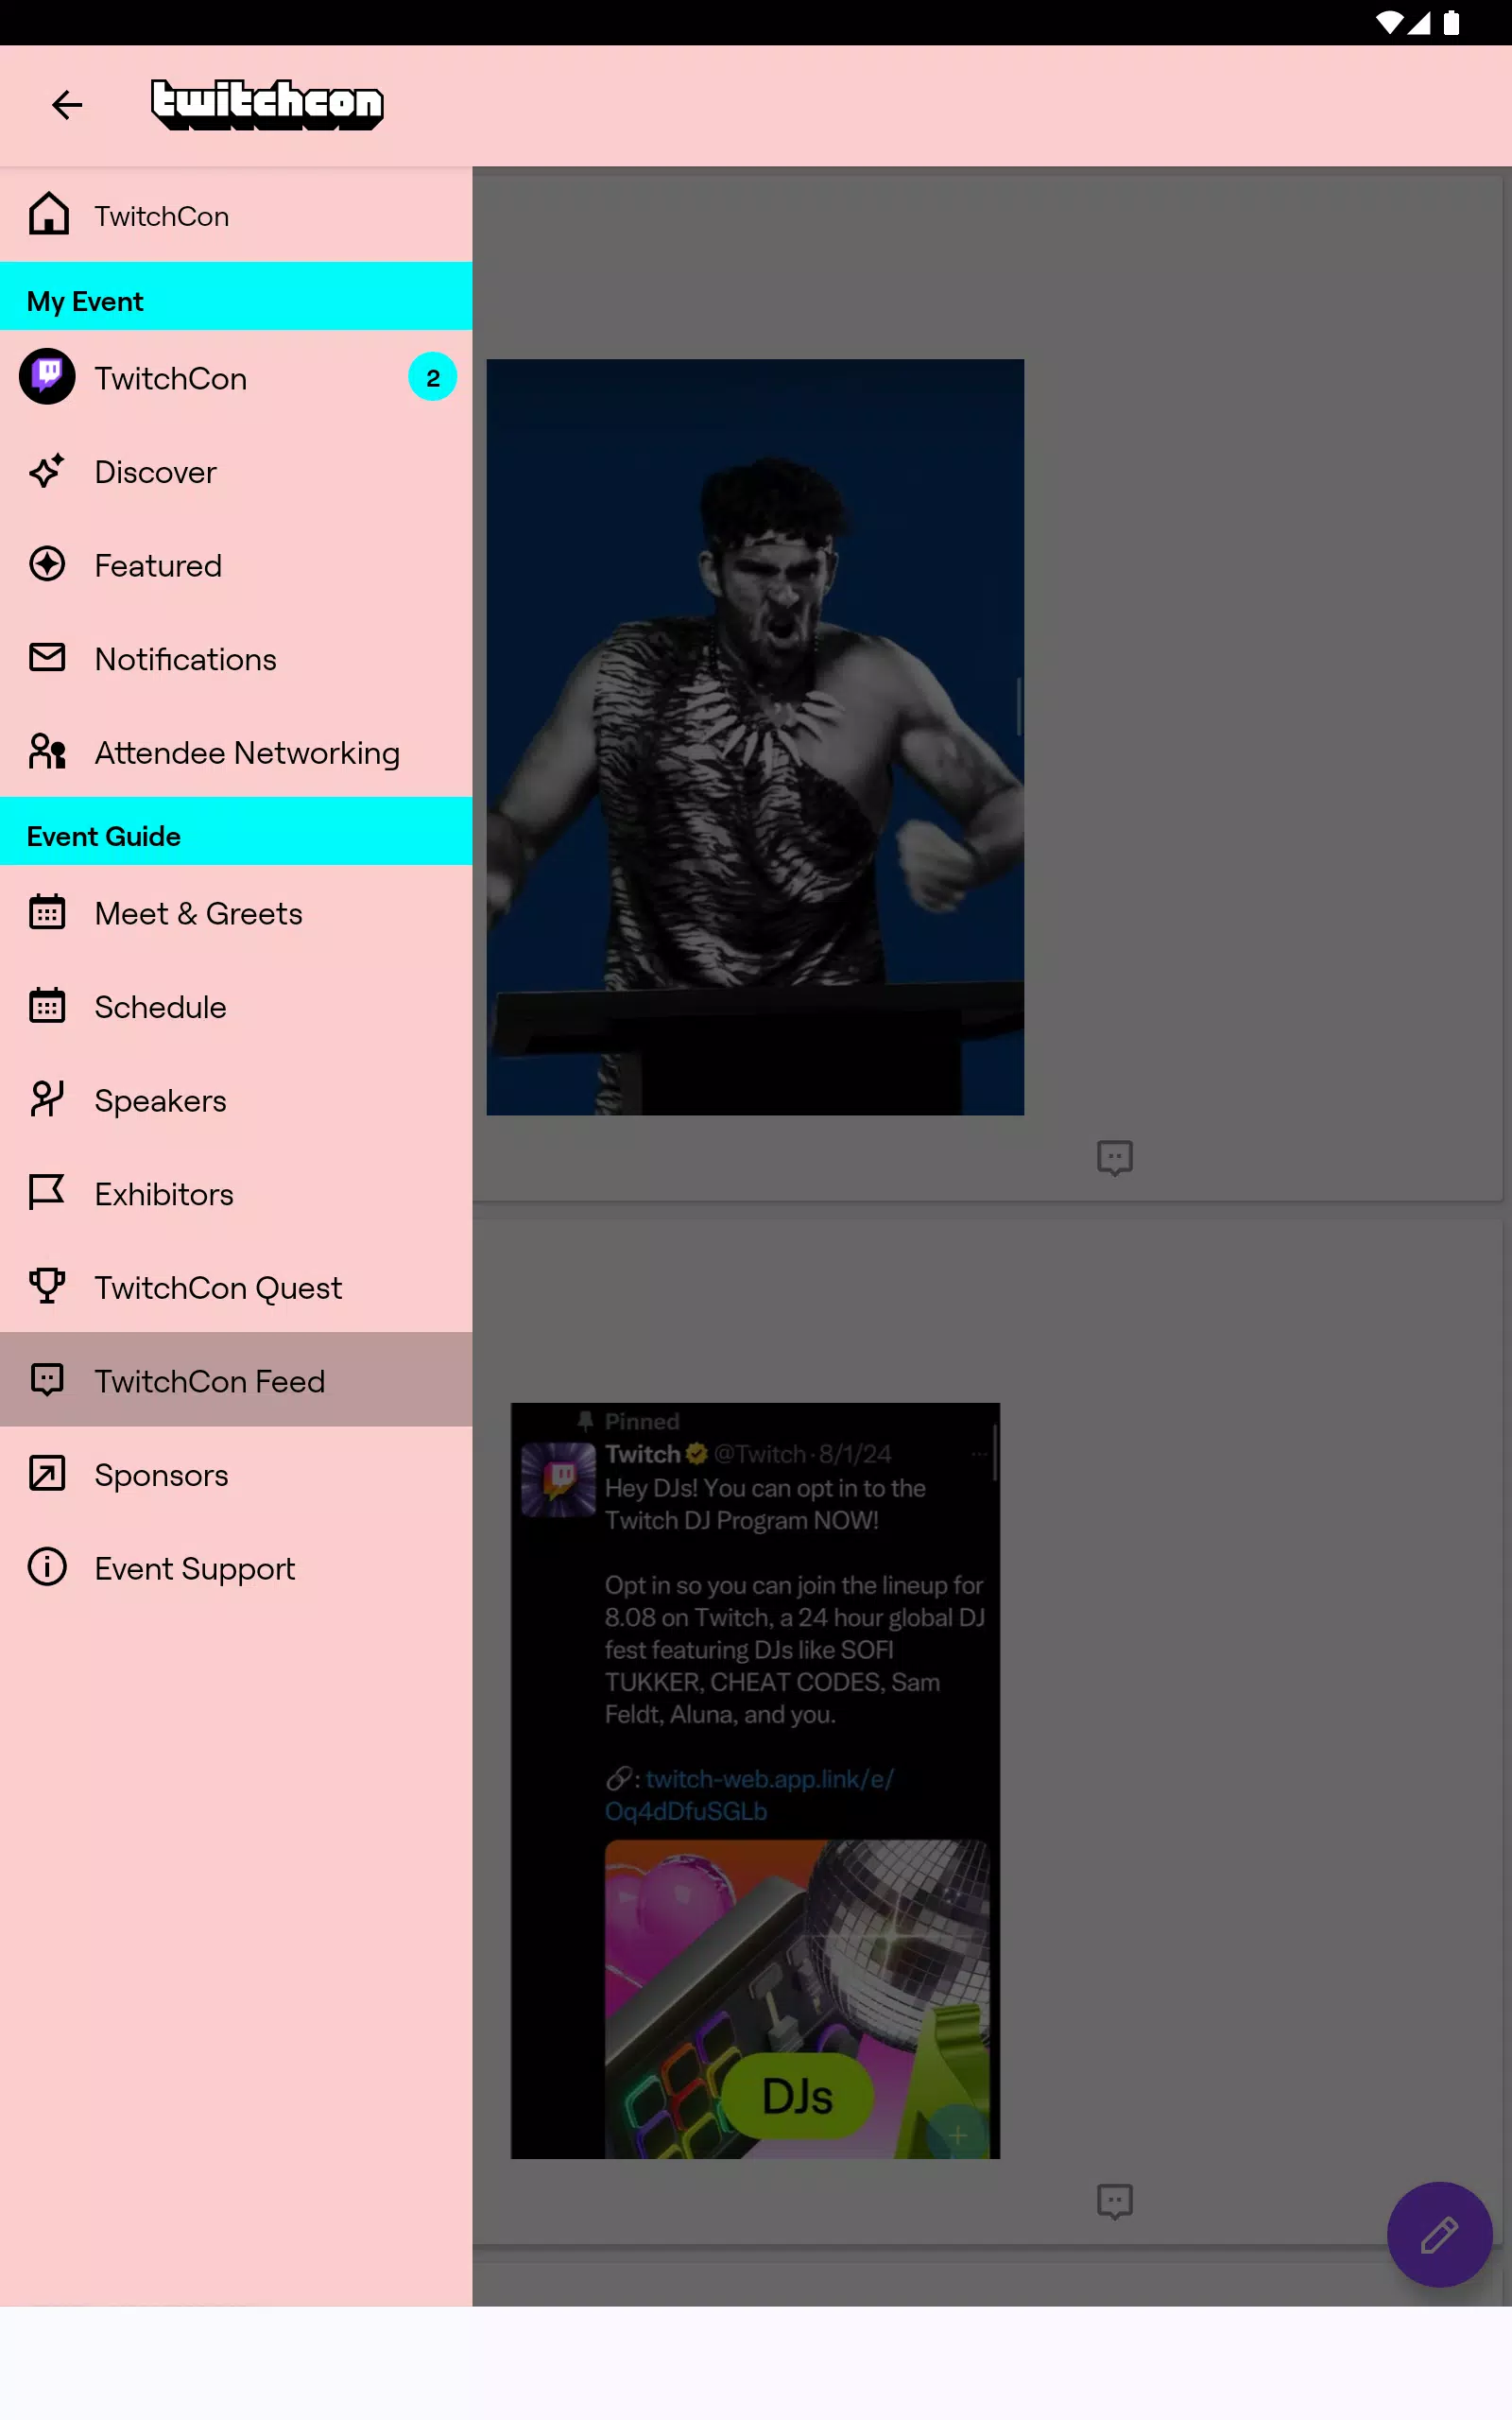Open Meet & Greets
Image resolution: width=1512 pixels, height=2420 pixels.
point(236,912)
